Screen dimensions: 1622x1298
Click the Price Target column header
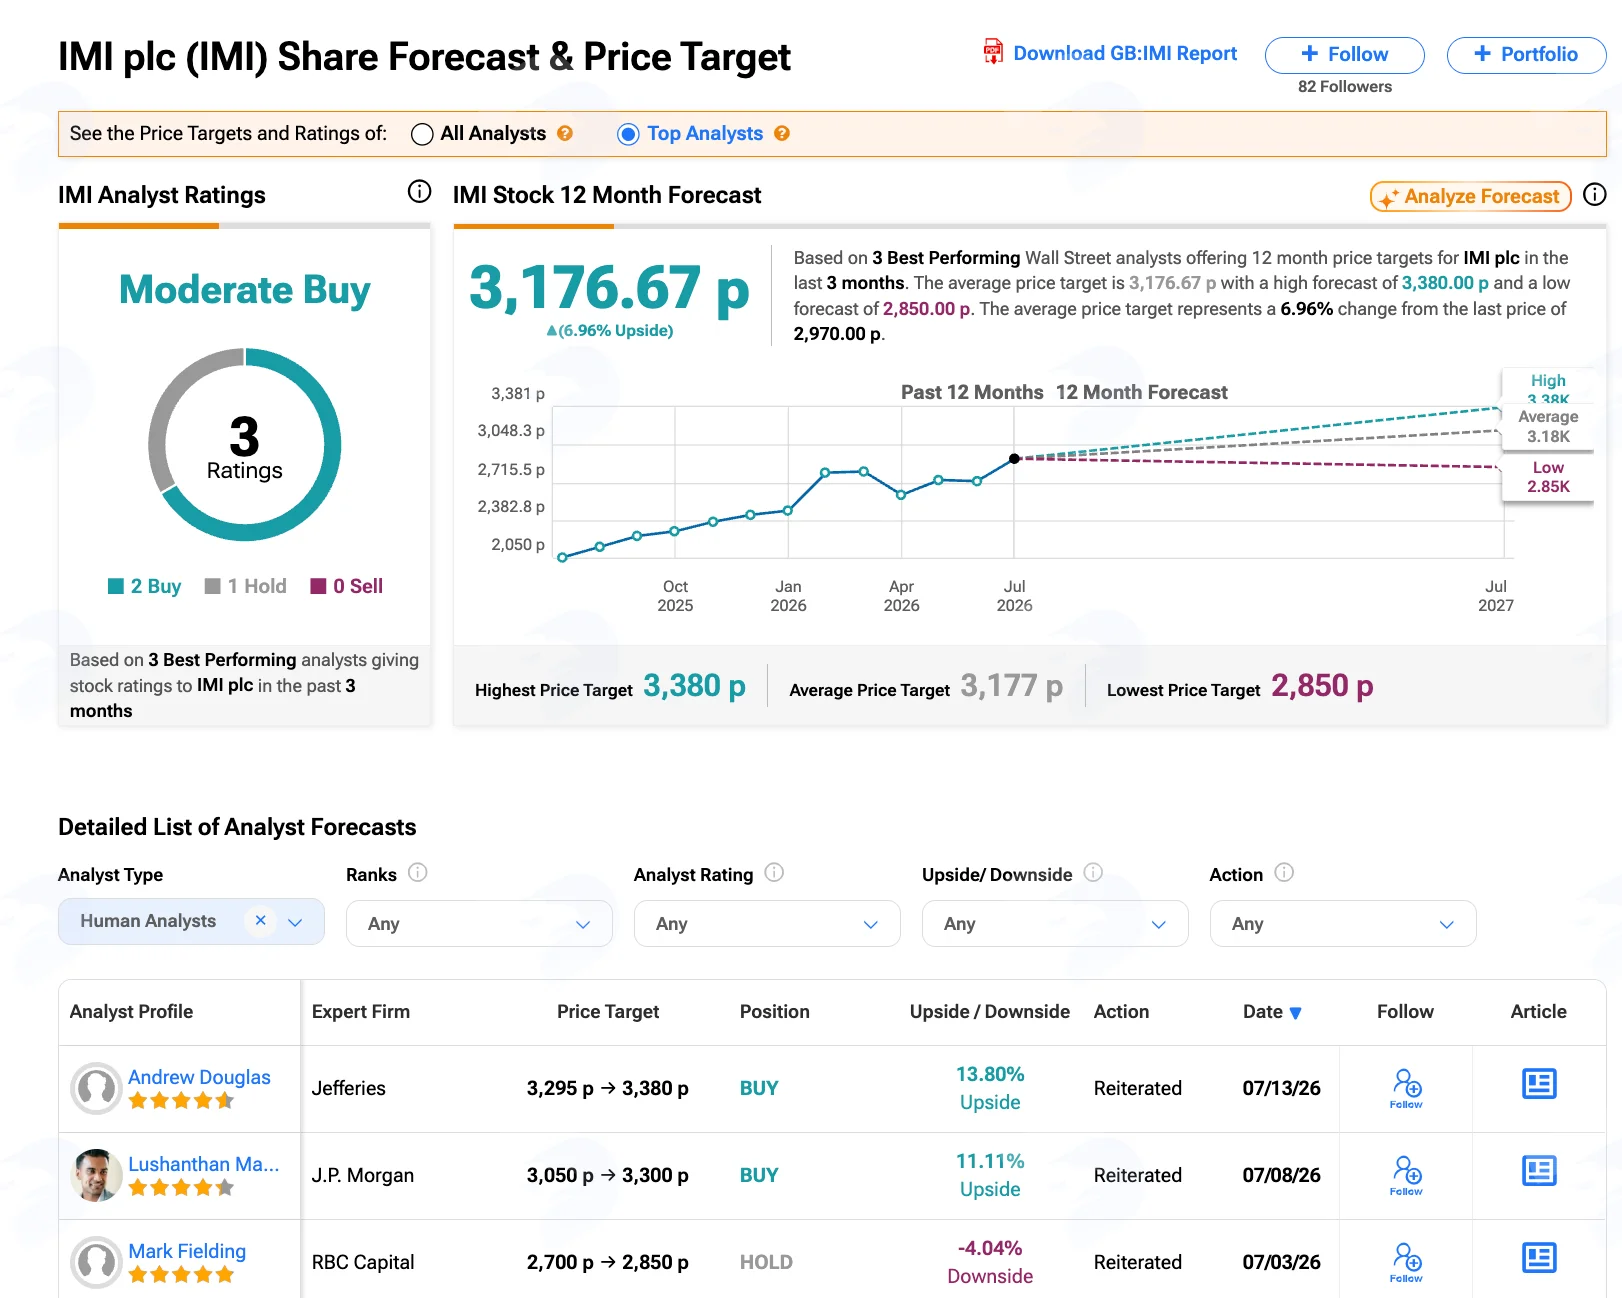tap(608, 1011)
